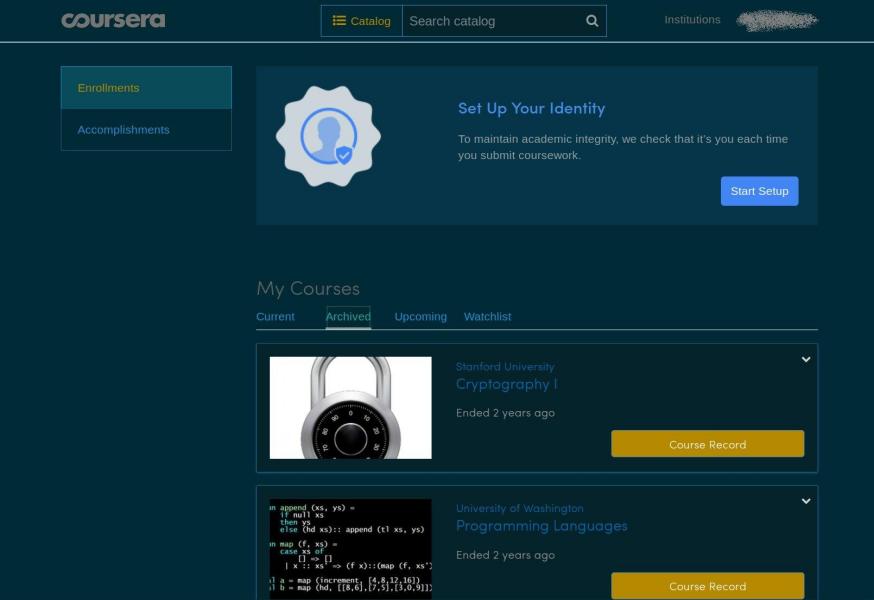Expand the Programming Languages course card chevron

pos(804,499)
